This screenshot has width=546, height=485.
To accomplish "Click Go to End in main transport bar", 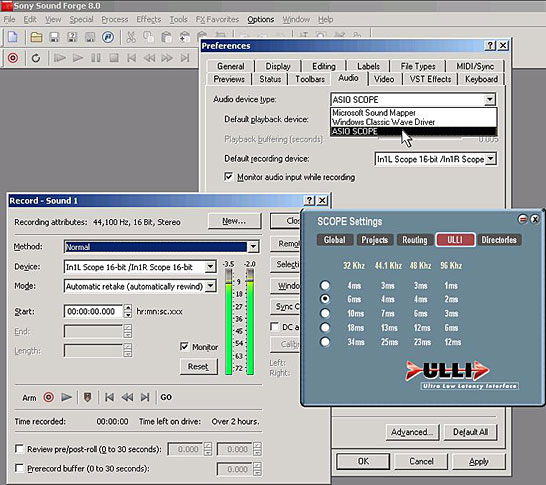I will coord(185,58).
